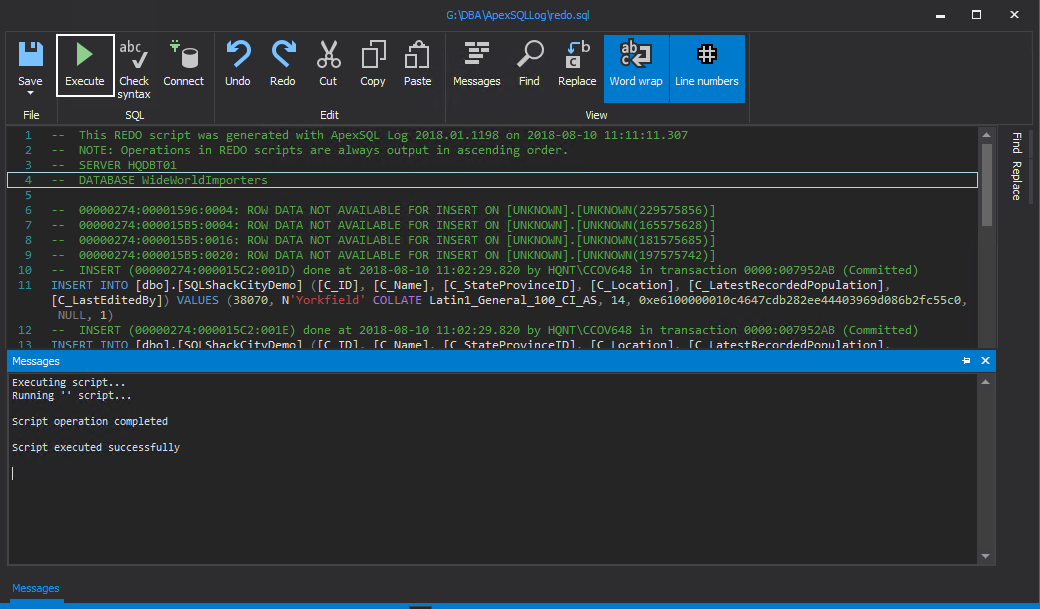The width and height of the screenshot is (1040, 609).
Task: Toggle Line numbers display
Action: point(707,65)
